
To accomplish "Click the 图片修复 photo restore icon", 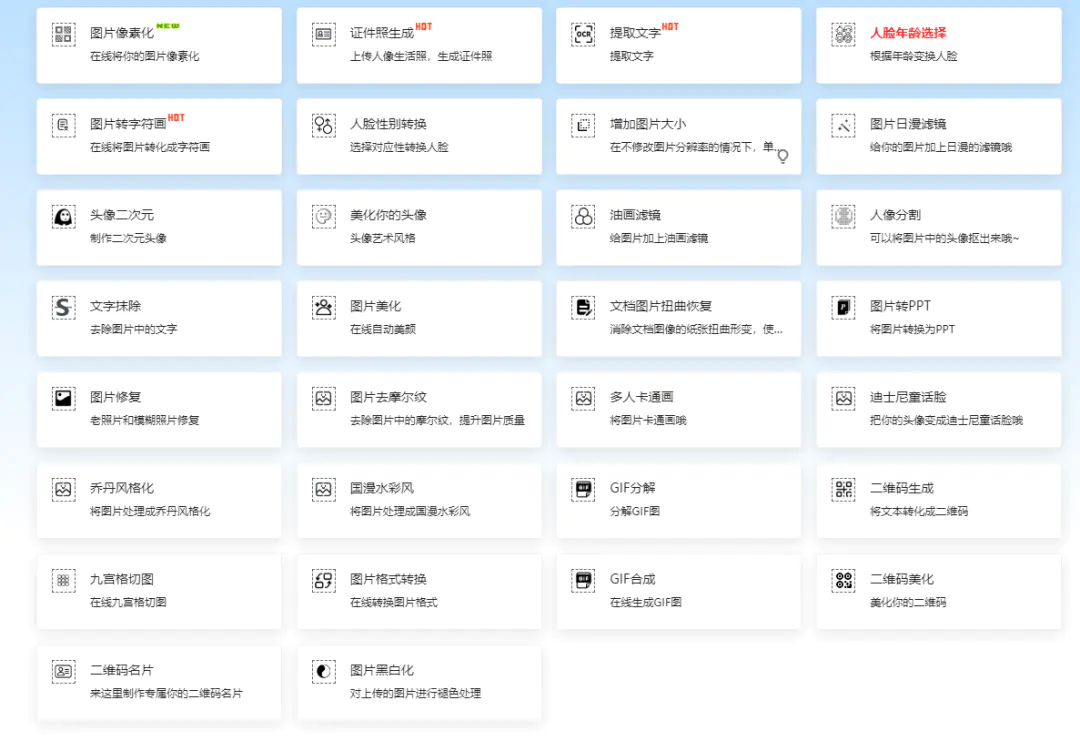I will (x=64, y=398).
